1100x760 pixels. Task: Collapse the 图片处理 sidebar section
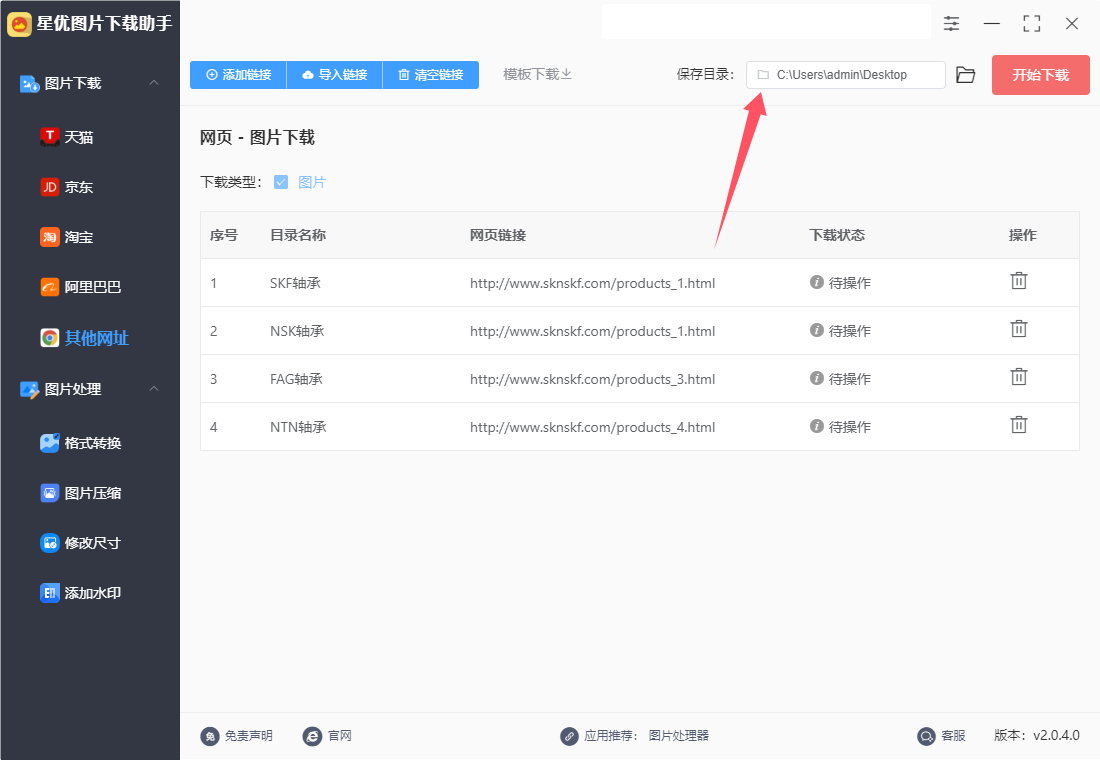click(154, 389)
